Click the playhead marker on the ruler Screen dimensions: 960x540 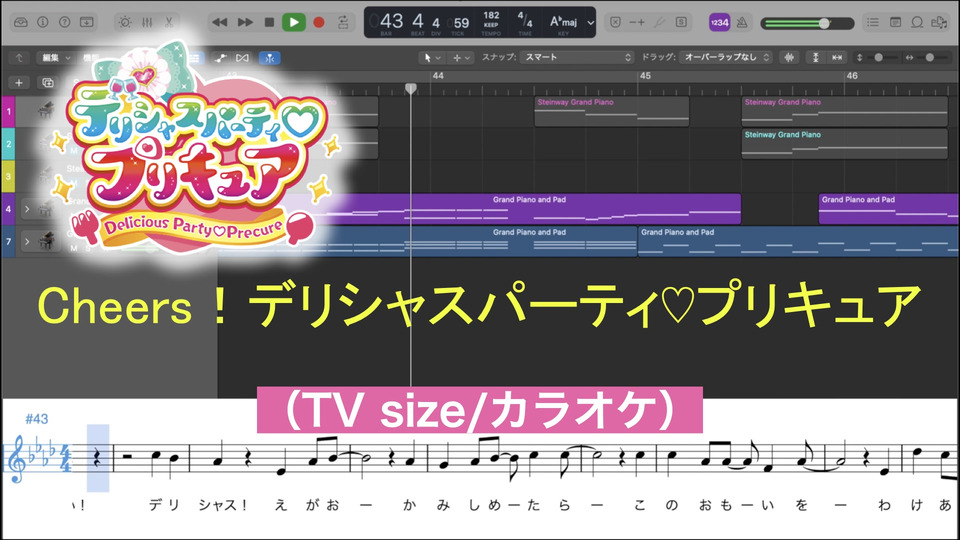pos(411,89)
